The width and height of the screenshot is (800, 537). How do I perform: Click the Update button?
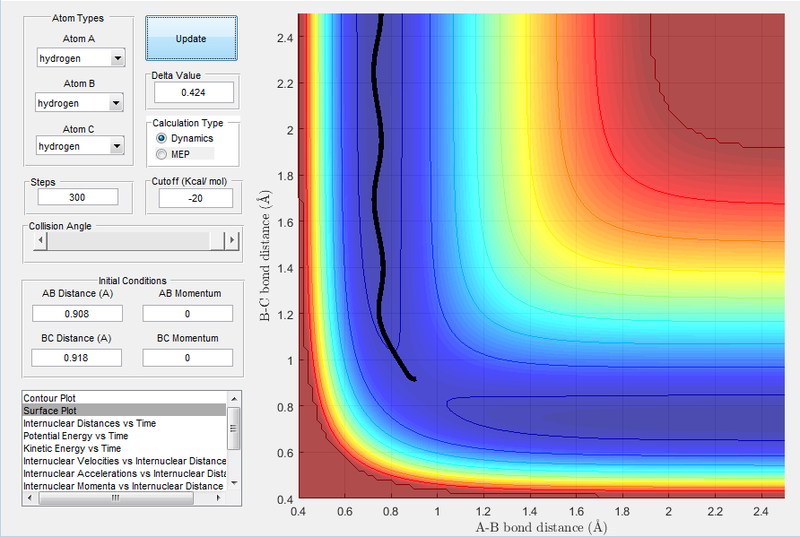(191, 38)
